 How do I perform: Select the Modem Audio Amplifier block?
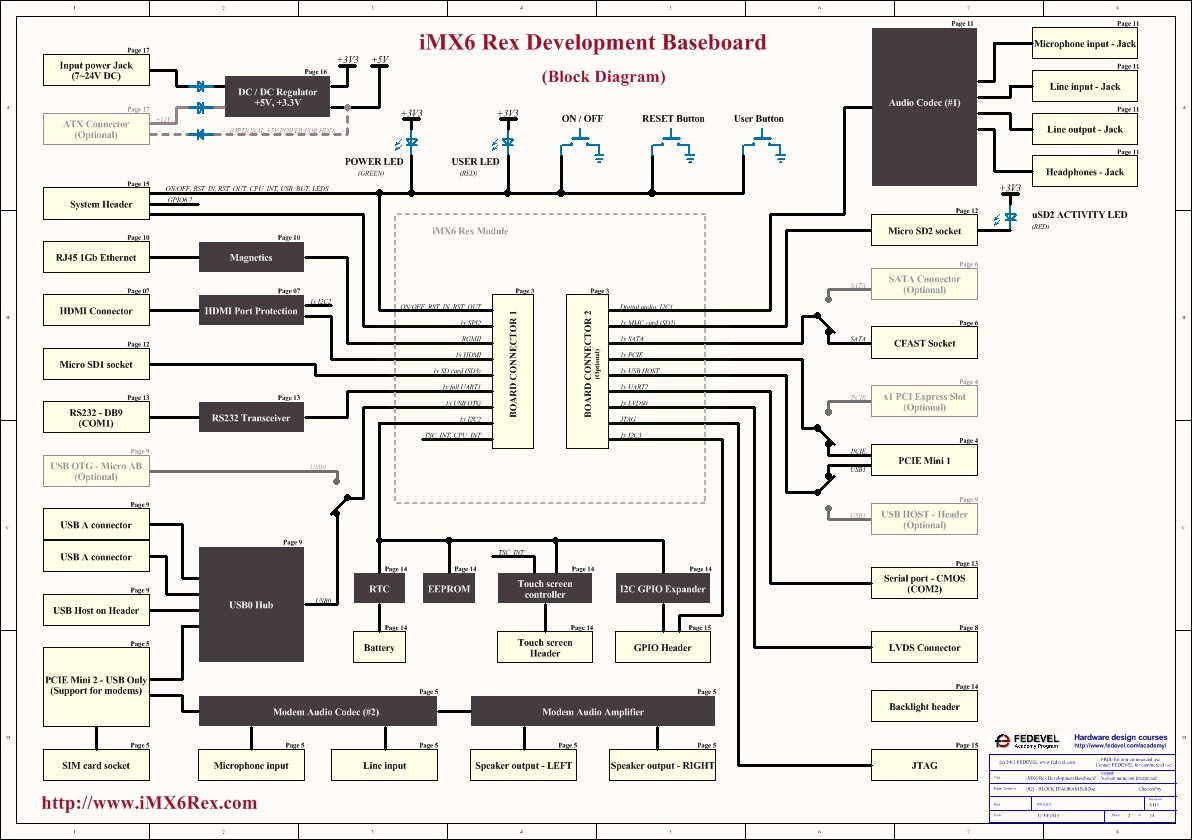(x=593, y=712)
